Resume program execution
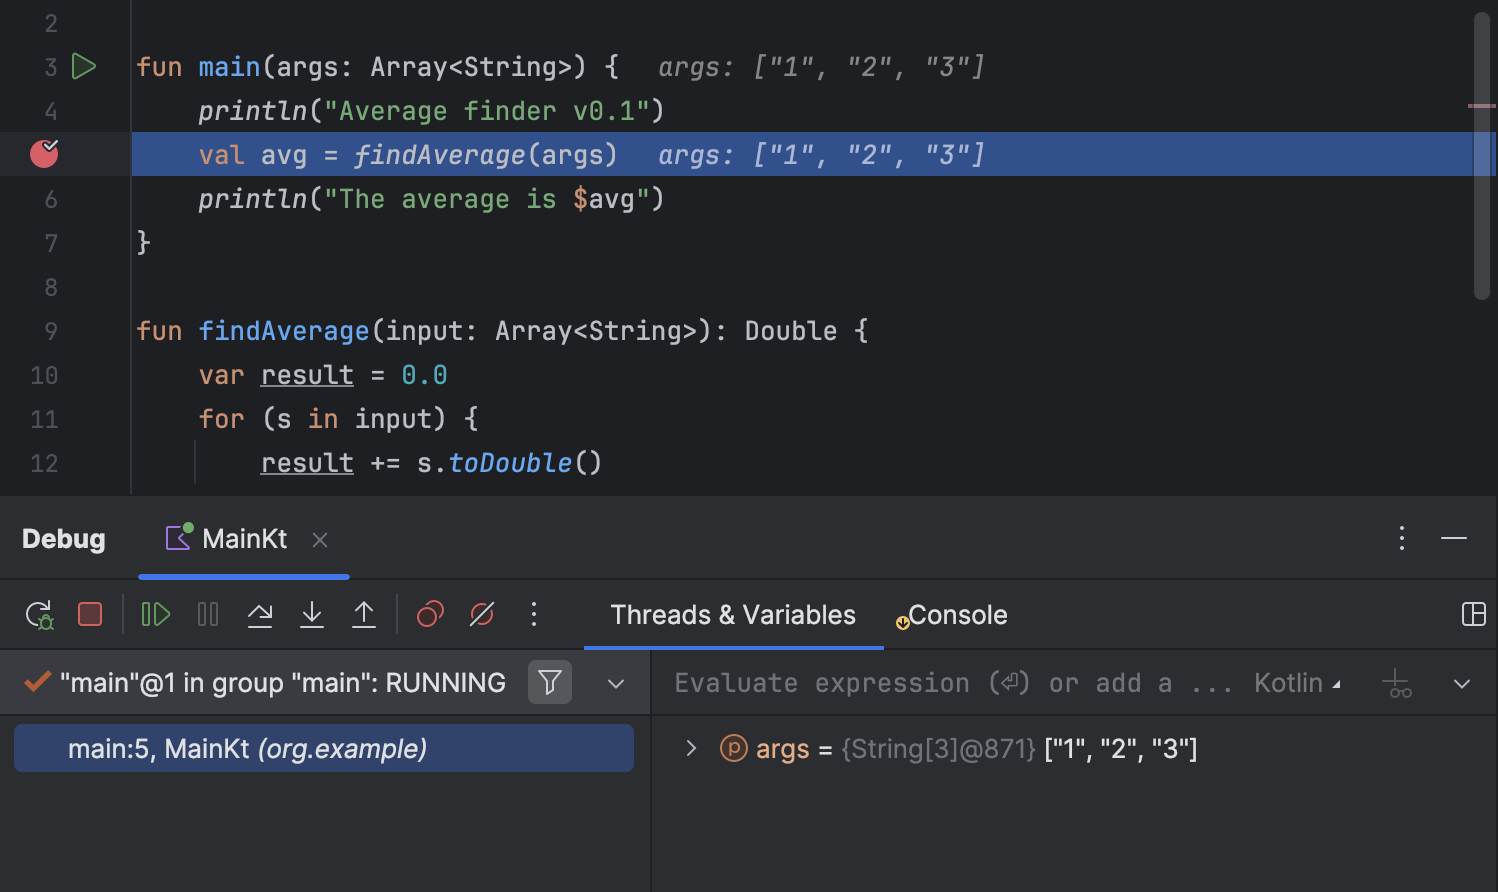1498x892 pixels. pyautogui.click(x=155, y=615)
